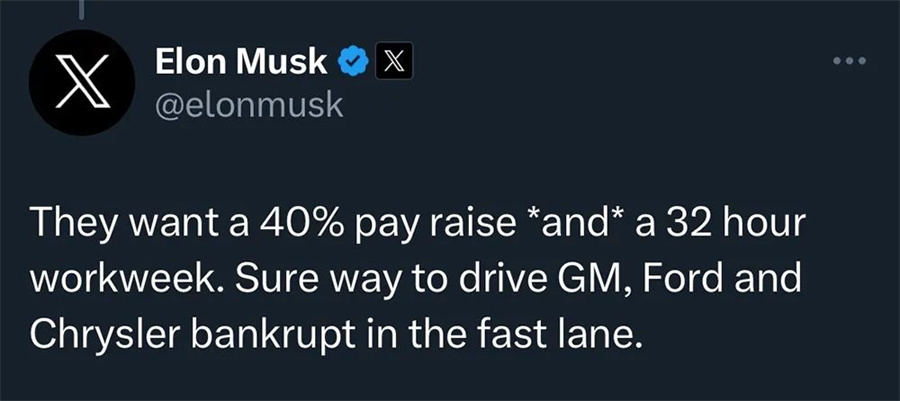Click the X affiliation badge beside name
Screen dimensions: 900x401
(x=388, y=63)
